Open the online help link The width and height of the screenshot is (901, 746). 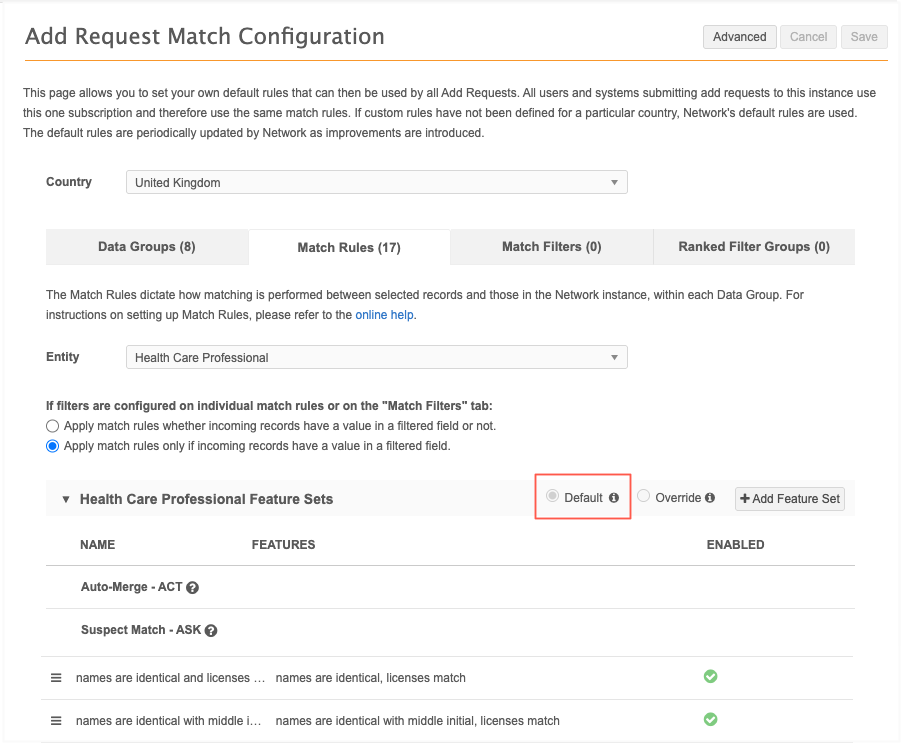coord(384,315)
